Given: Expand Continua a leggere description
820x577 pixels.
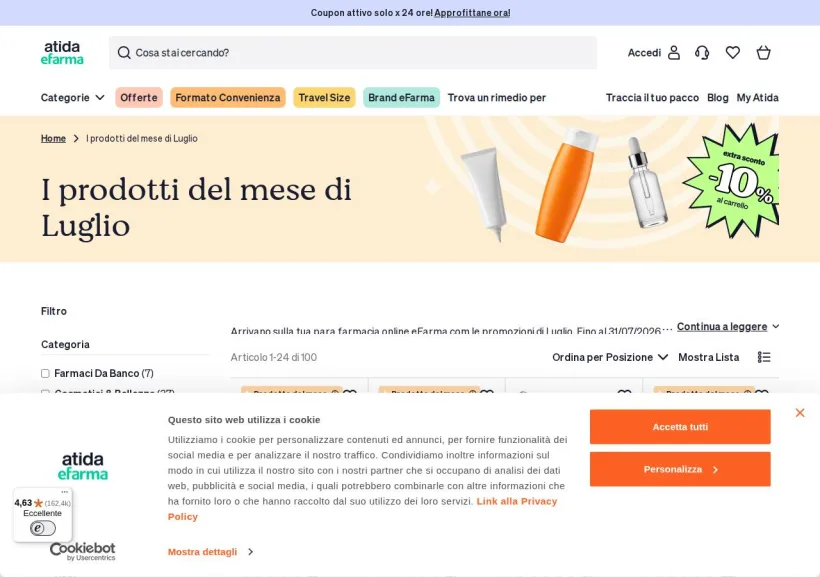Looking at the screenshot, I should pyautogui.click(x=728, y=326).
